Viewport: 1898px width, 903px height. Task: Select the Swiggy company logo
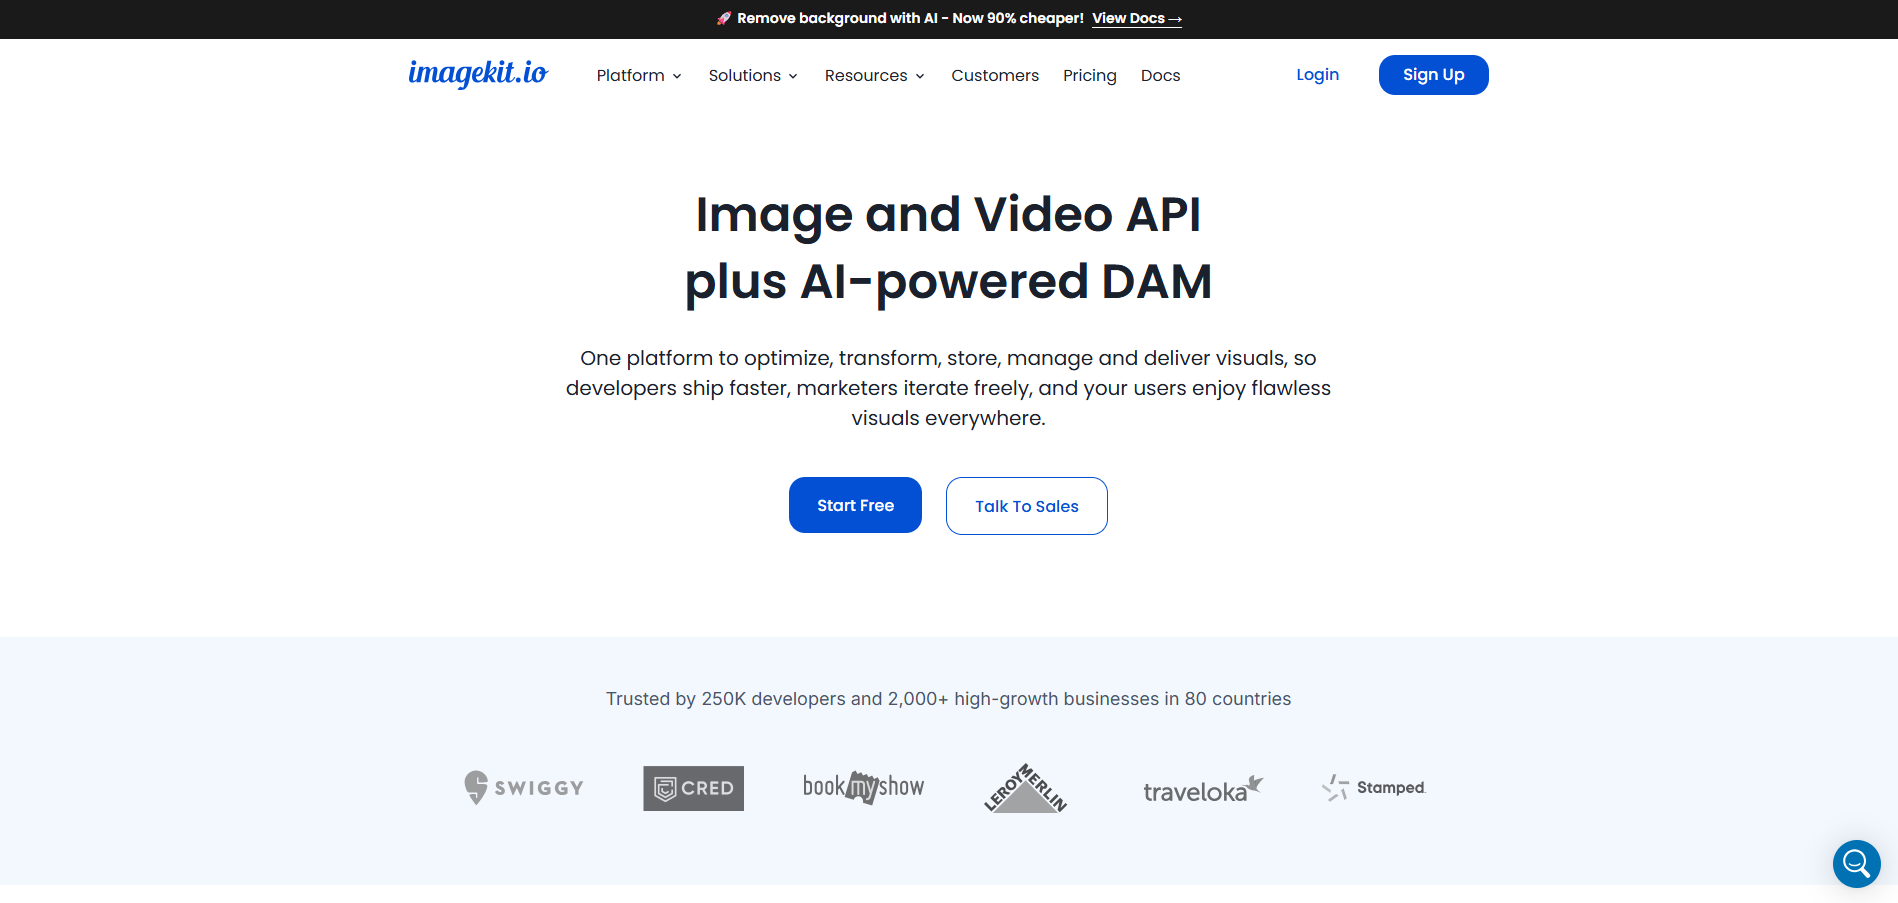523,788
